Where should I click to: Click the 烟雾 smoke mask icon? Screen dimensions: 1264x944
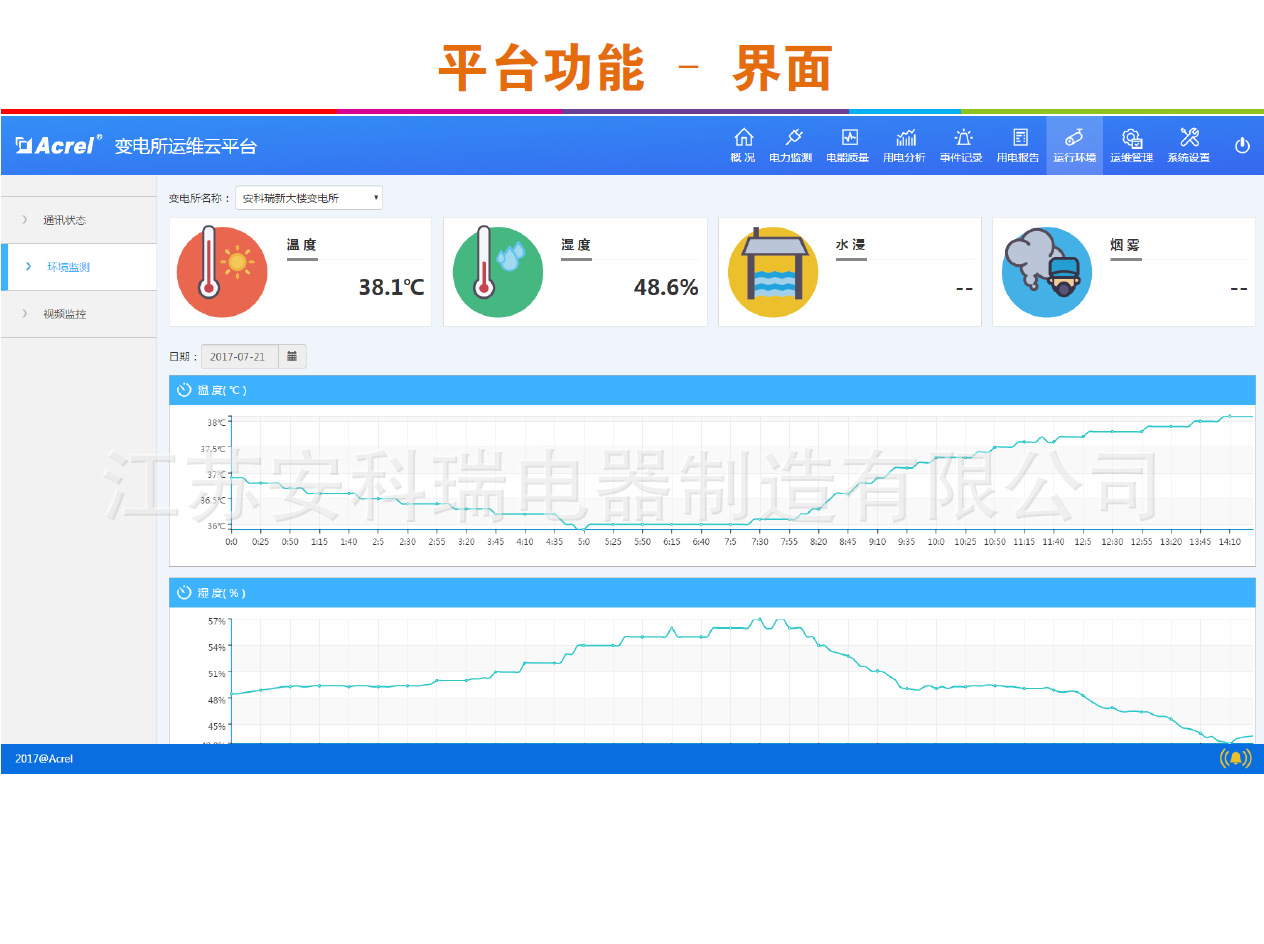(x=1047, y=272)
